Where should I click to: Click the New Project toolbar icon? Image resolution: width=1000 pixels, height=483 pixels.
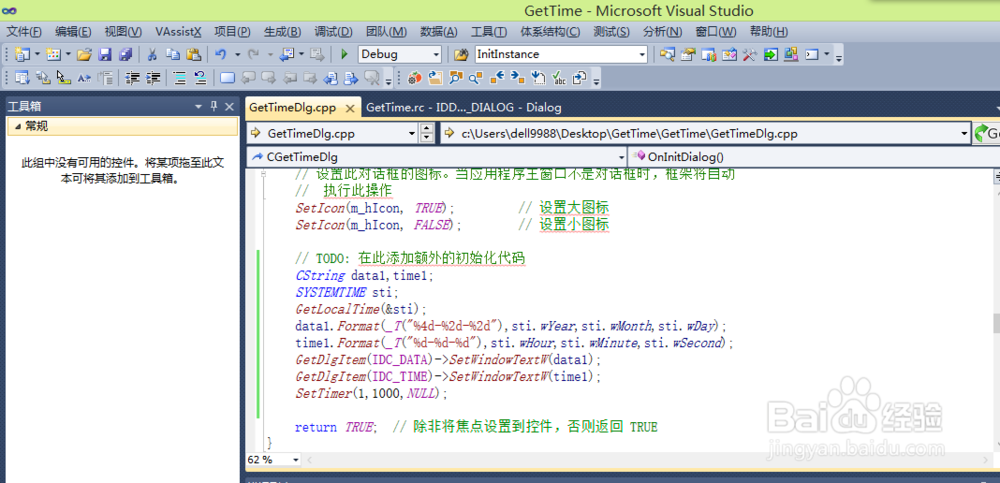coord(22,54)
